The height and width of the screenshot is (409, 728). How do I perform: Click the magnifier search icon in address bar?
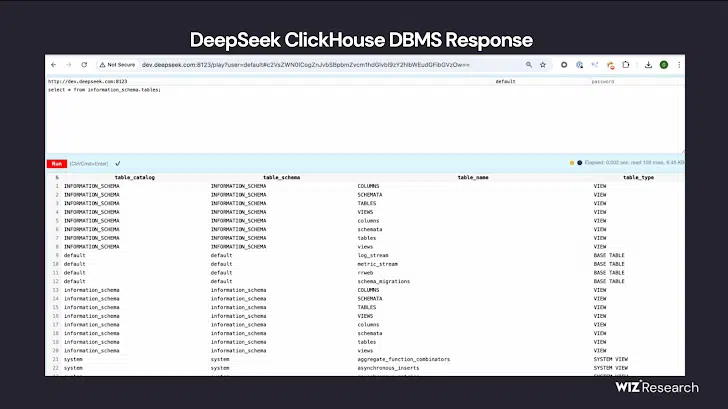(x=529, y=65)
